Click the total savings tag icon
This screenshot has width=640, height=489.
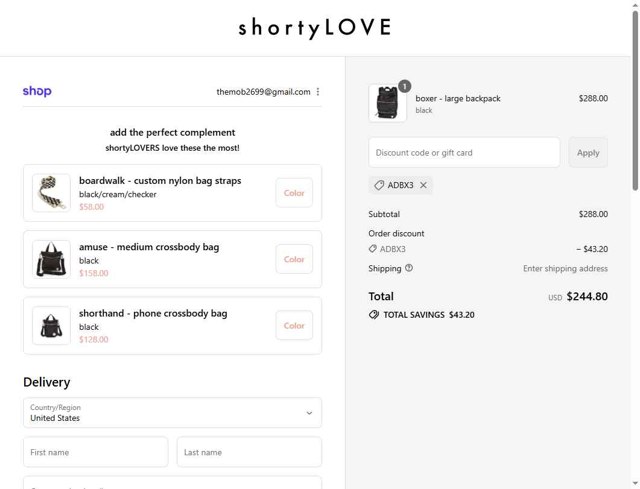pyautogui.click(x=373, y=315)
